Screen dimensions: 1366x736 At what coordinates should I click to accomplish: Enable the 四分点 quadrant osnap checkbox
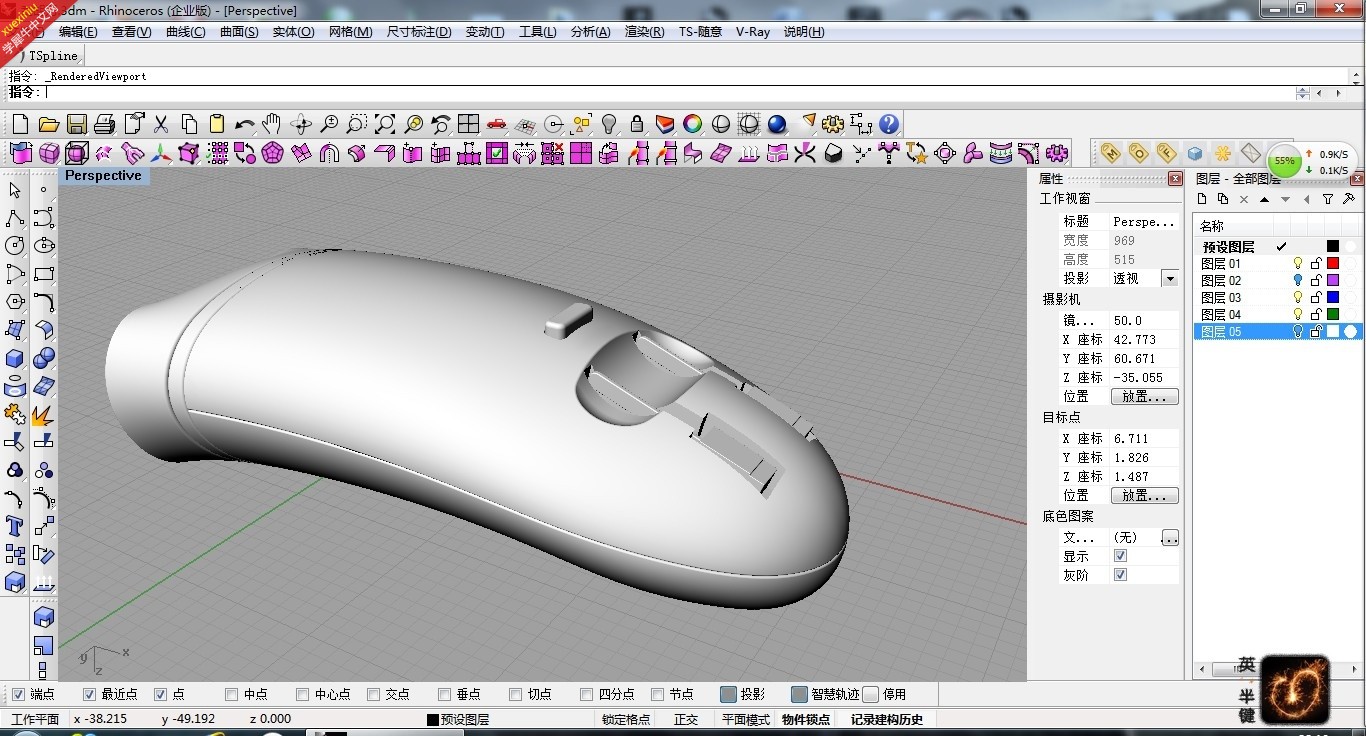pos(587,694)
